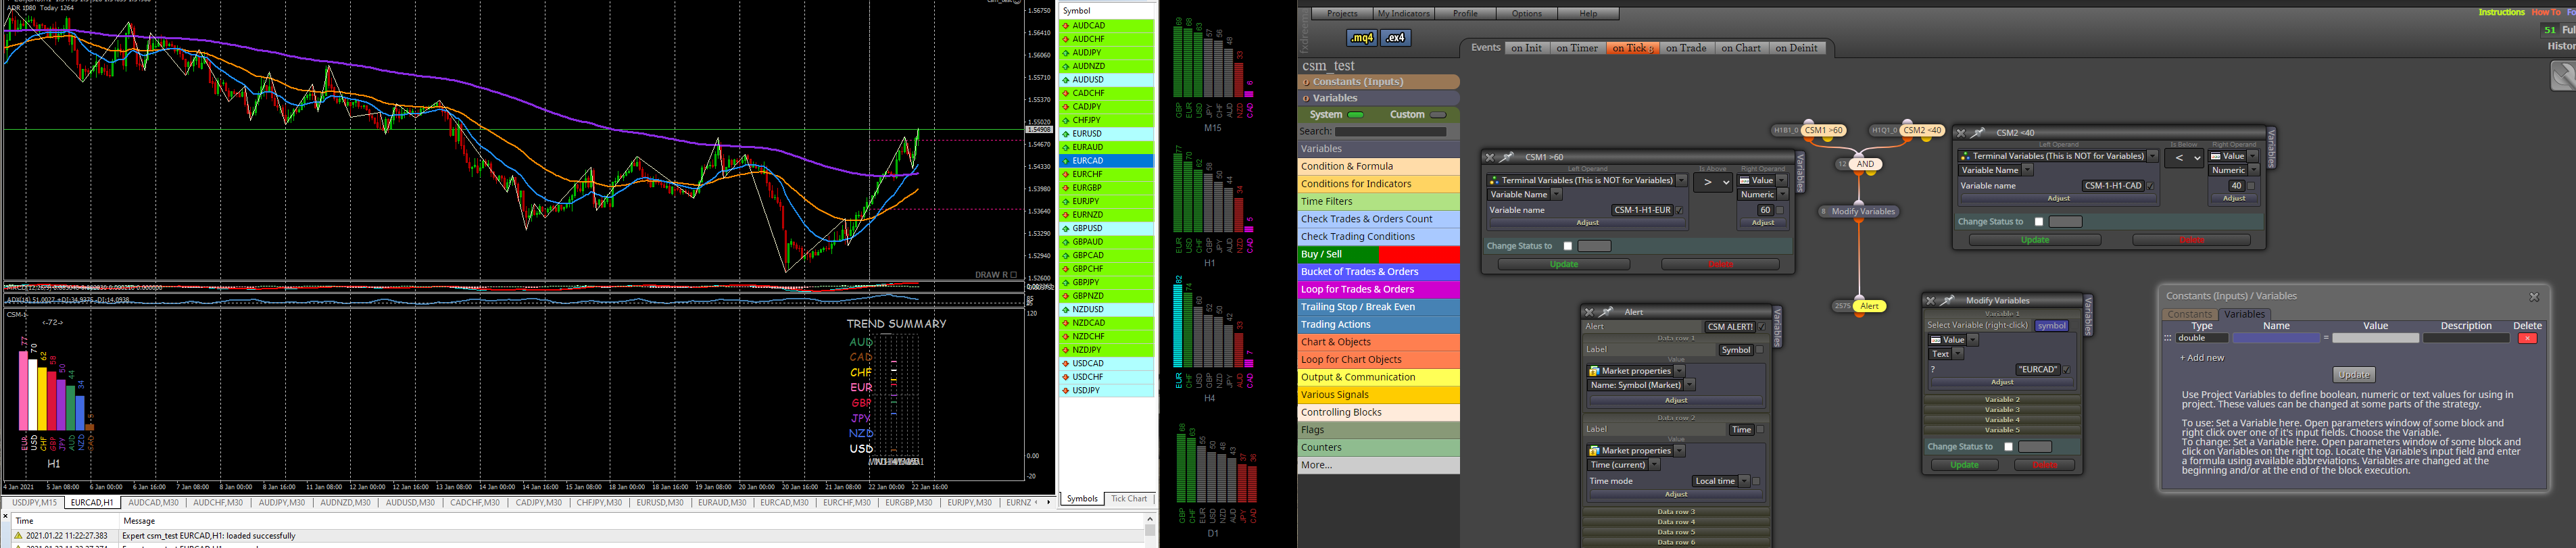Click status color box in CSM1 >60 panel
This screenshot has width=2576, height=548.
[1594, 246]
